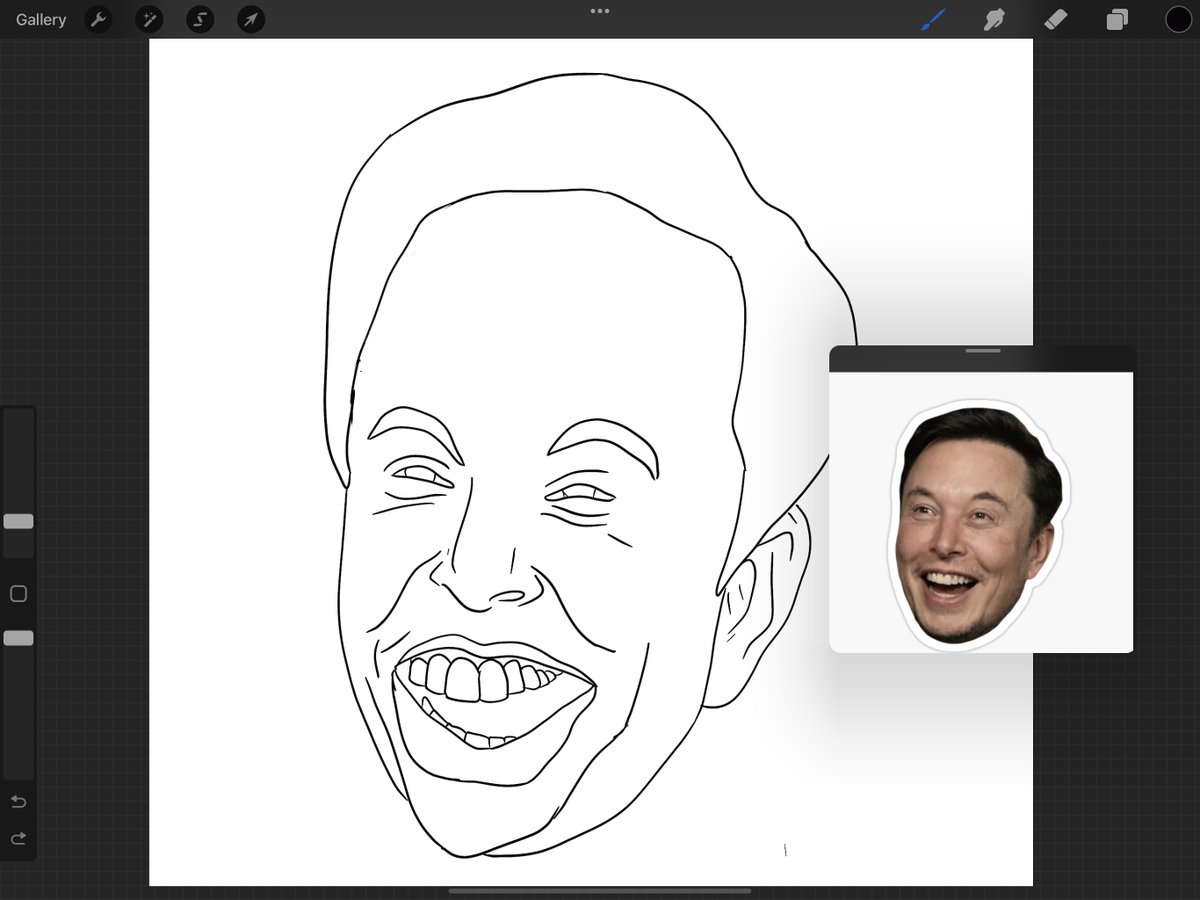Undo the last stroke
This screenshot has height=900, width=1200.
(18, 802)
